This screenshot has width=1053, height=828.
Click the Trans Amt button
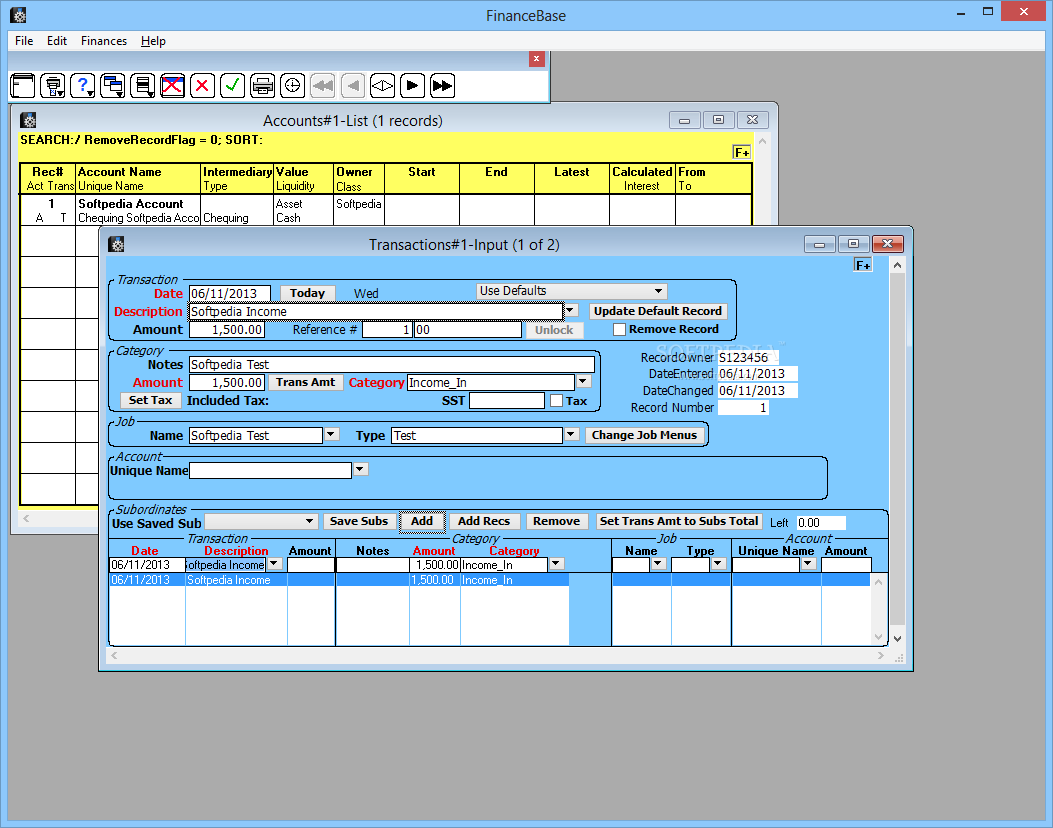pos(306,382)
